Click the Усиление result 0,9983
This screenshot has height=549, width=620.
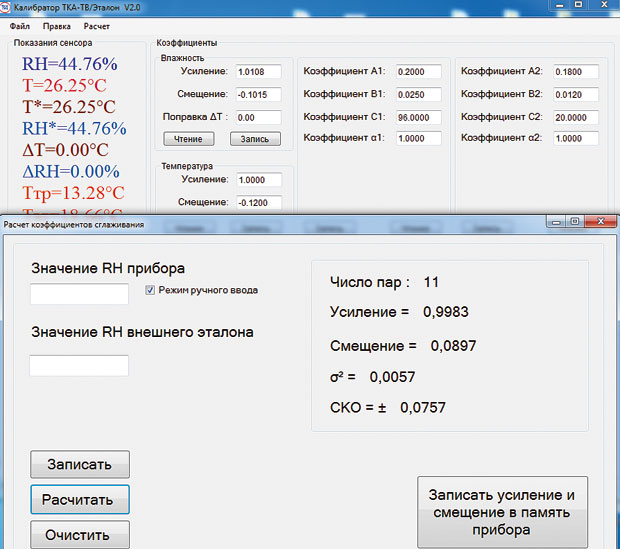[446, 312]
